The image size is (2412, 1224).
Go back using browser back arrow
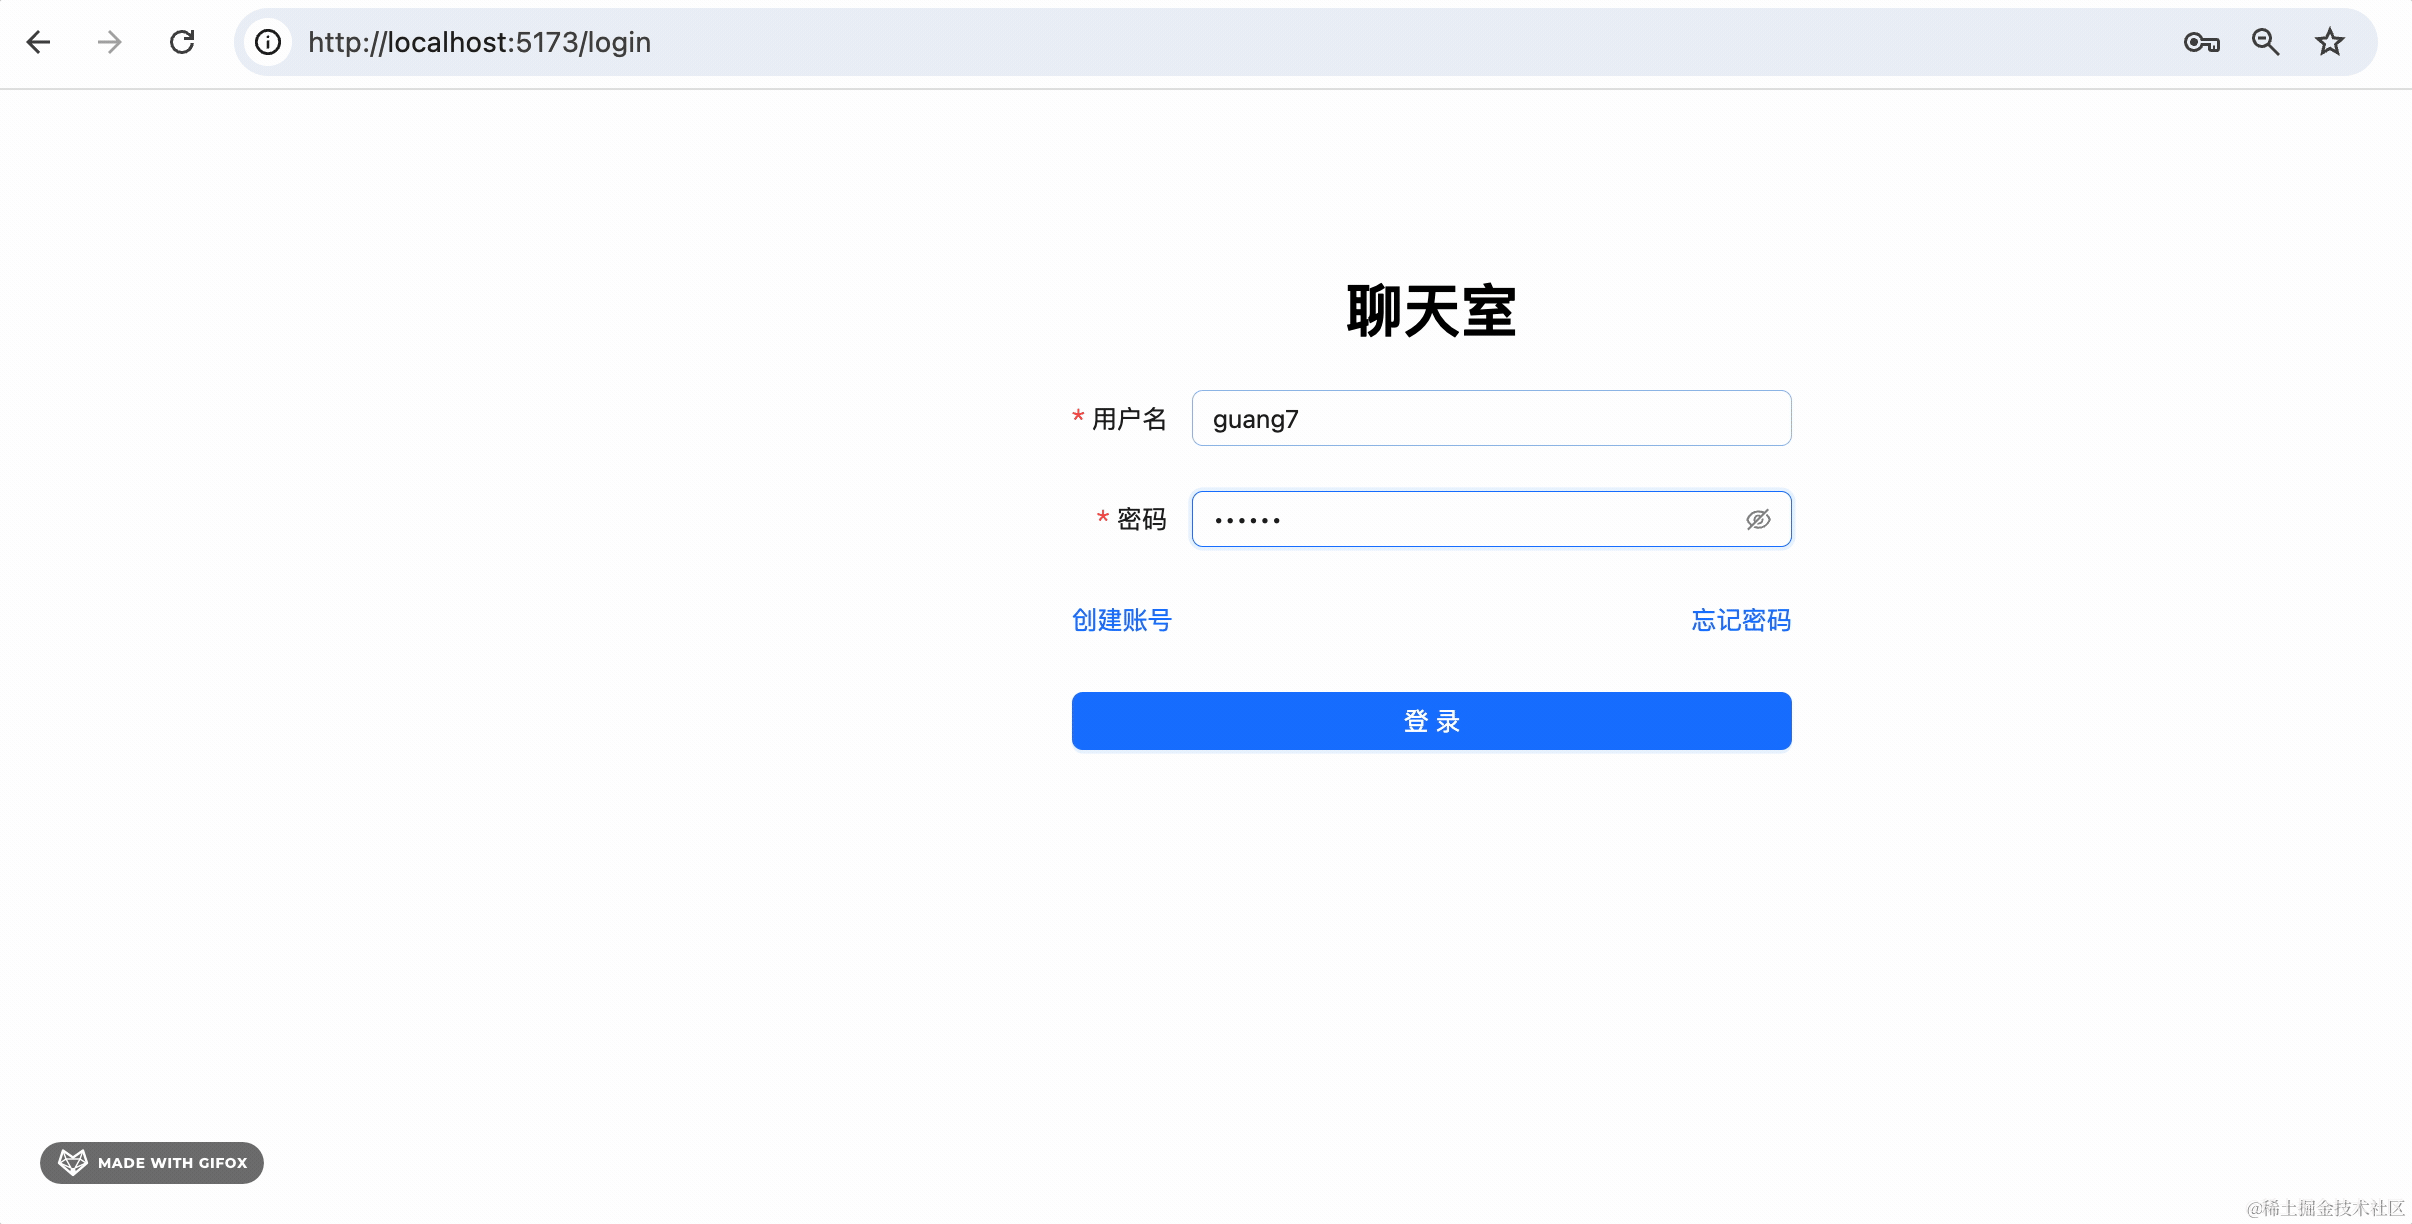point(38,42)
